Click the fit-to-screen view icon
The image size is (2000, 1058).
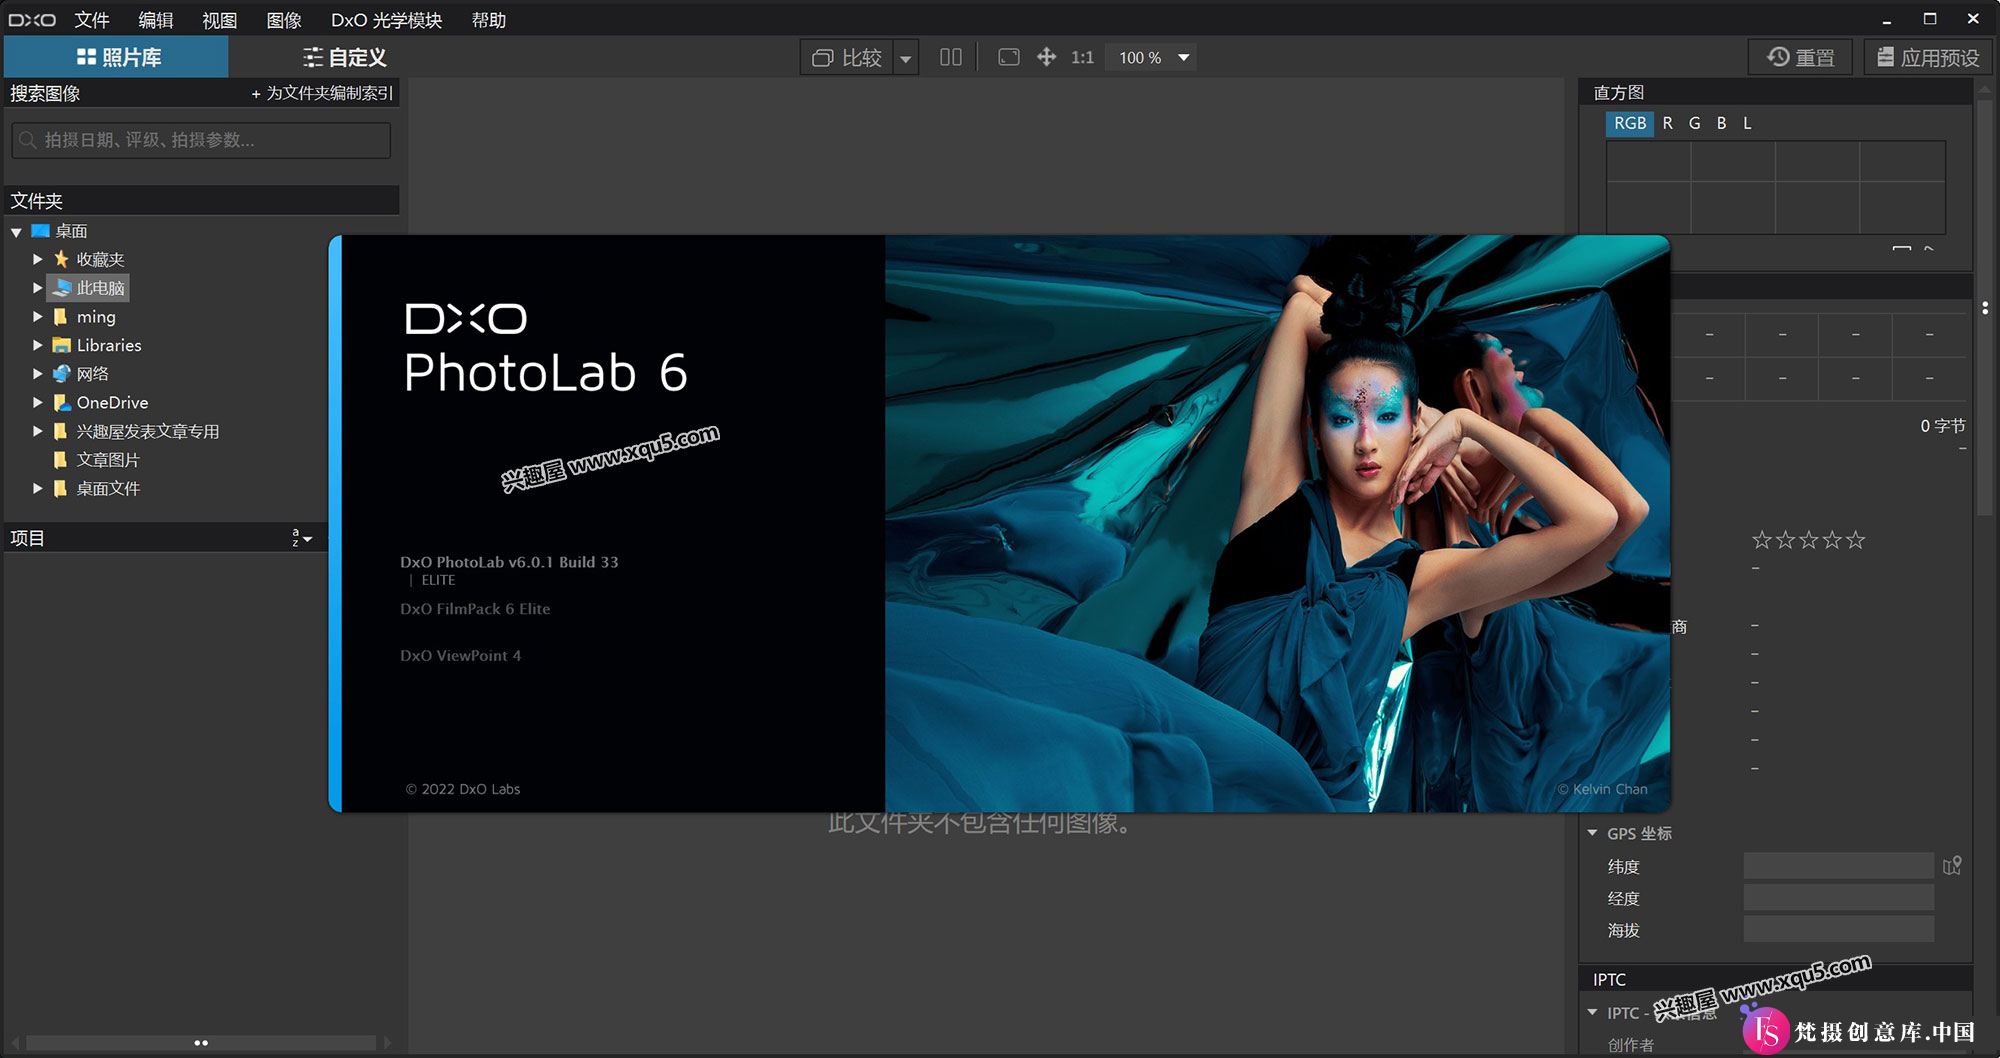(x=1009, y=57)
